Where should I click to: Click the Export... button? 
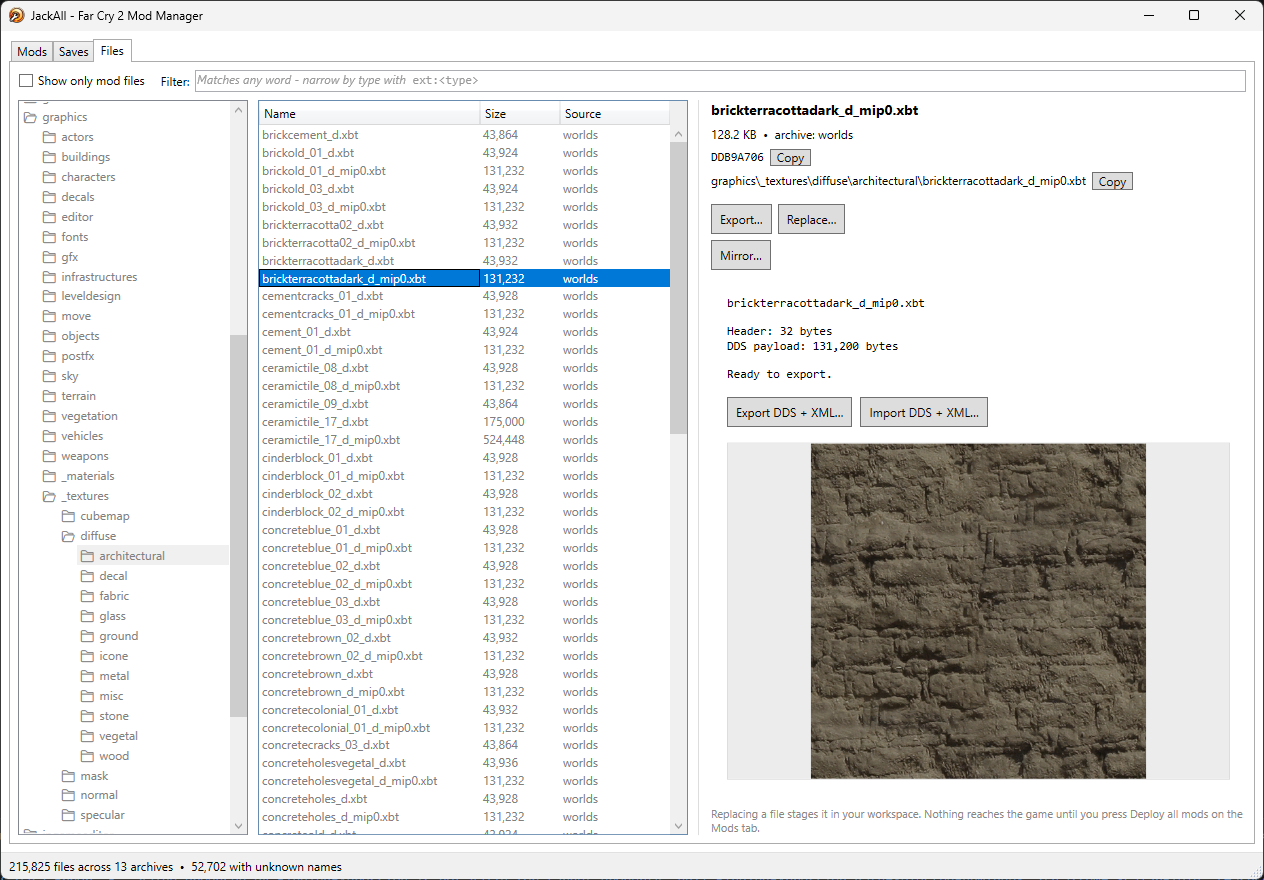[741, 220]
